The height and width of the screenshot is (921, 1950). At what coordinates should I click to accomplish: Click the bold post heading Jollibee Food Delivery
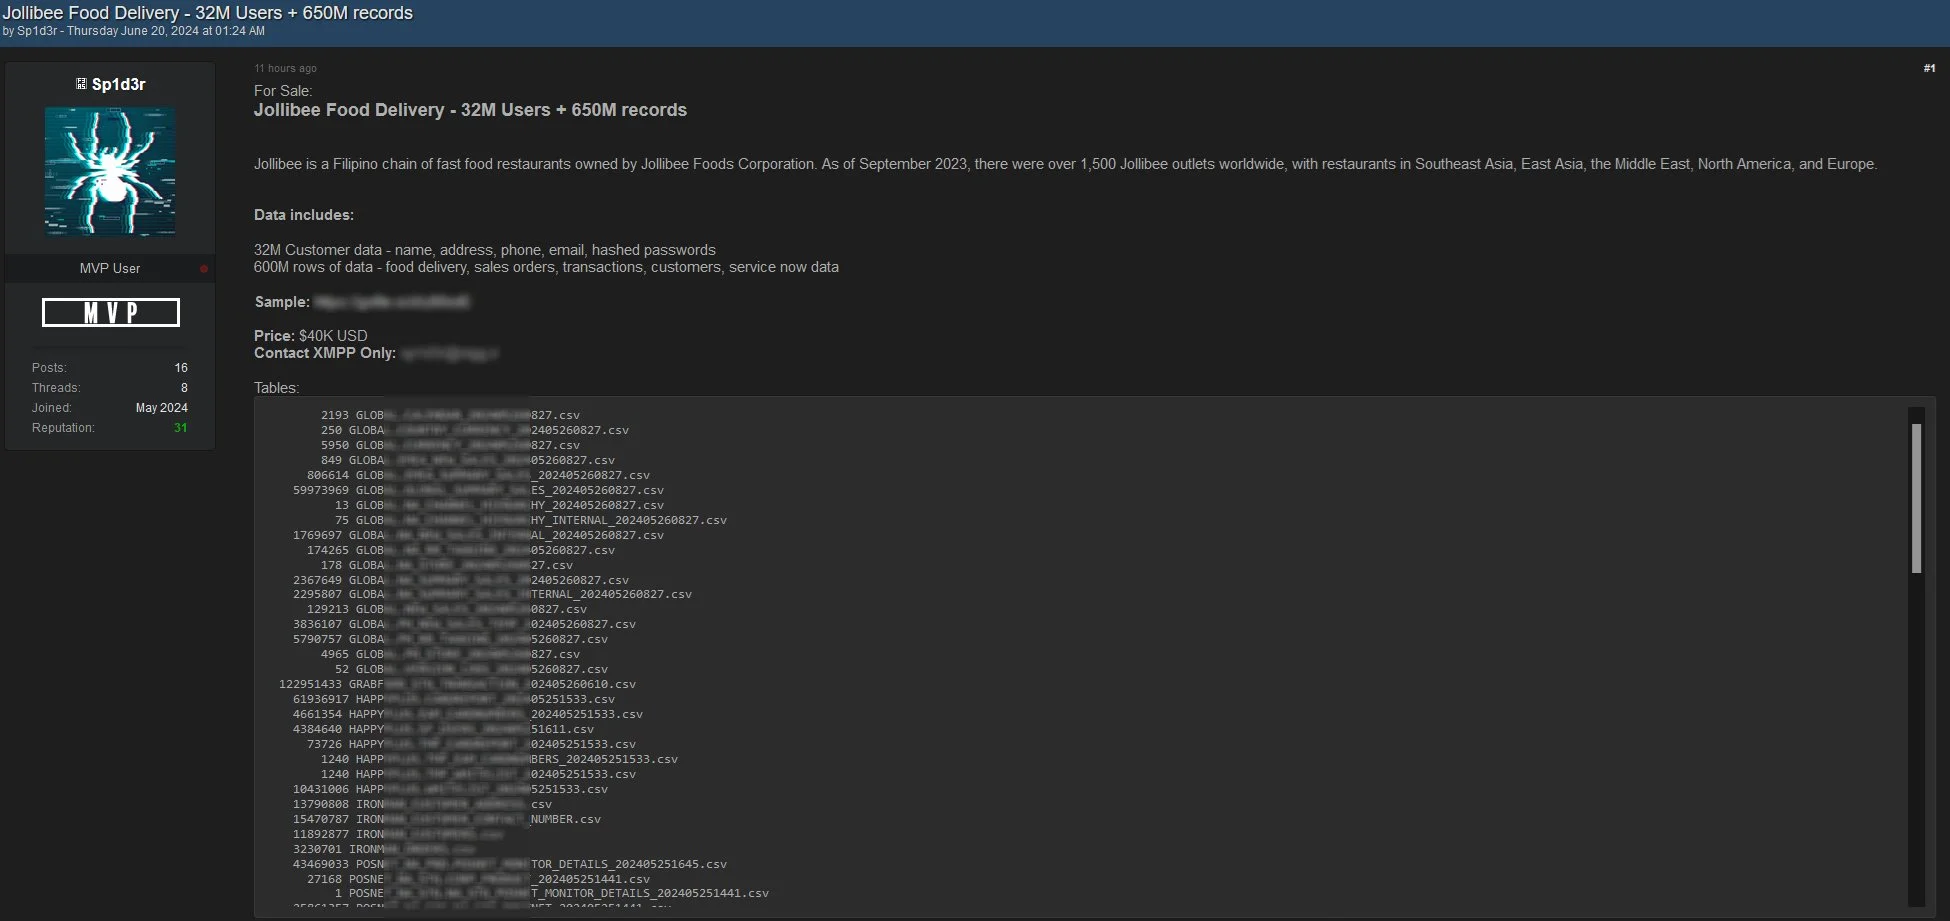point(470,110)
